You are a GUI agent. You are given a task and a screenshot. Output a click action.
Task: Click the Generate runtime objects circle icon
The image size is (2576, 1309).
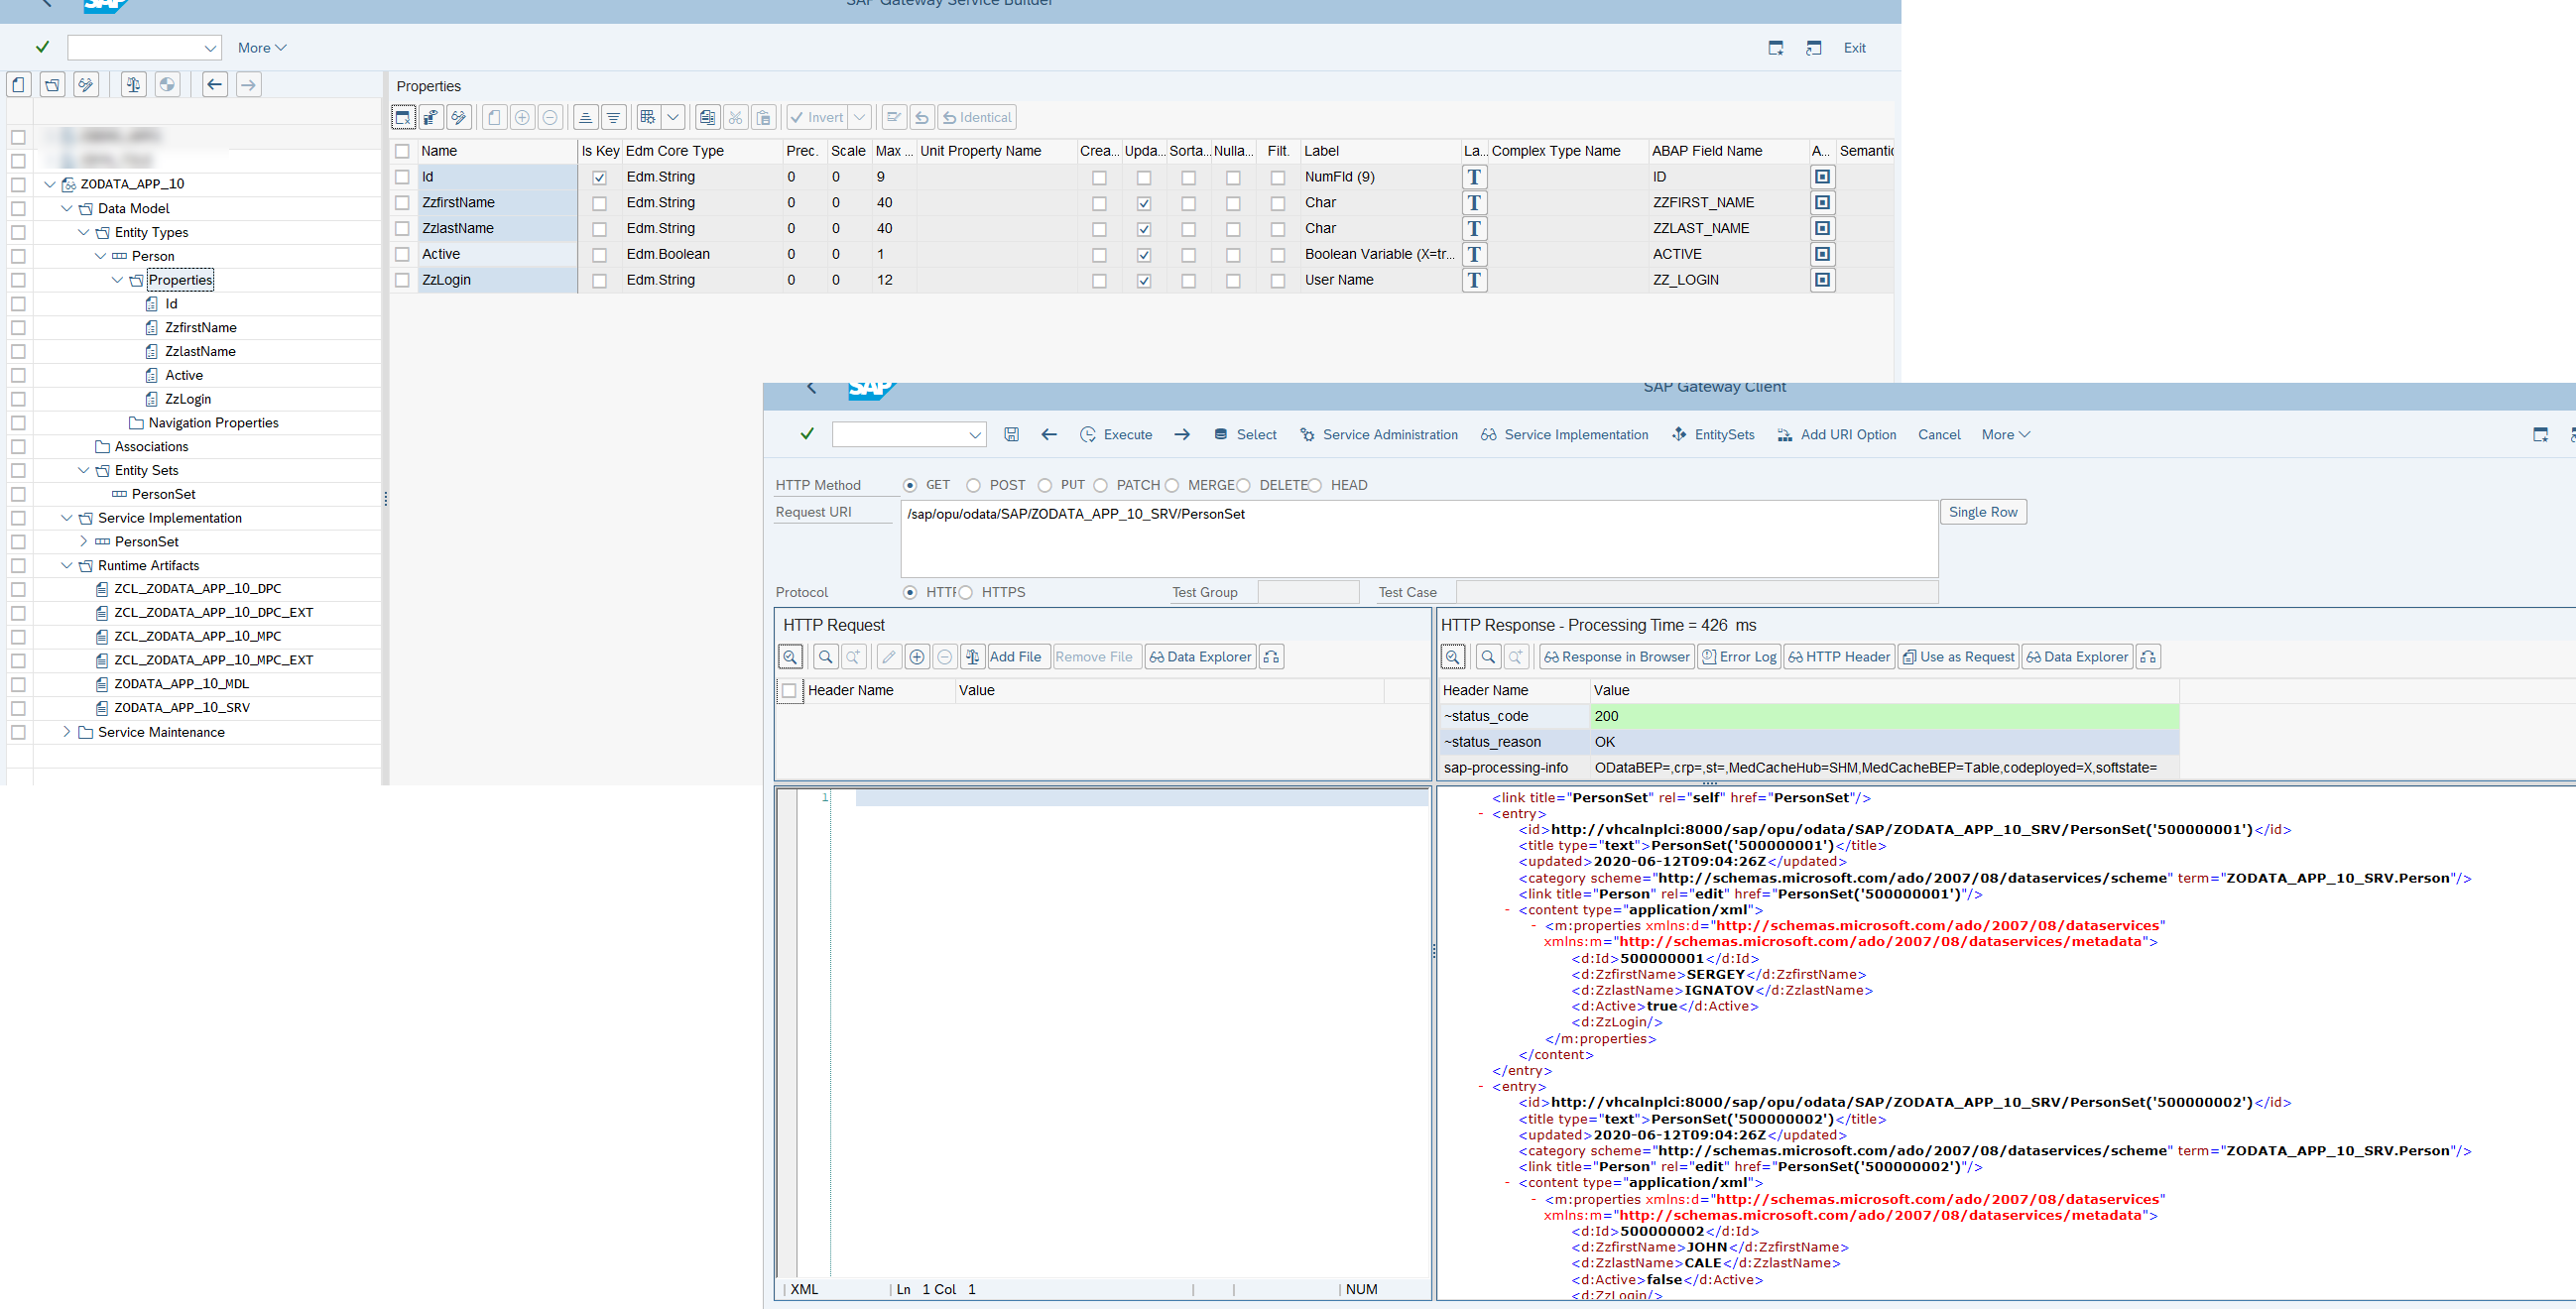[x=167, y=85]
